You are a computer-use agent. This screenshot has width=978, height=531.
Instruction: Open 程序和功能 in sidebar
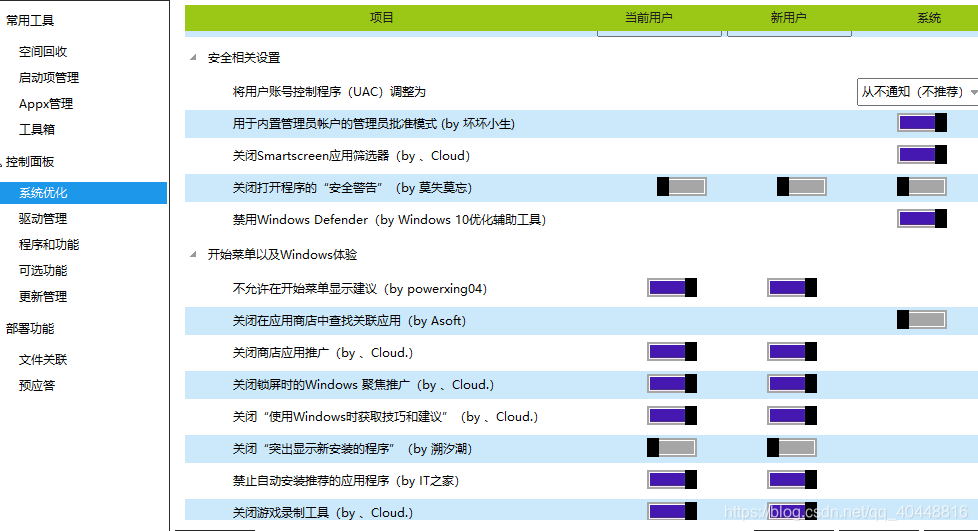49,245
